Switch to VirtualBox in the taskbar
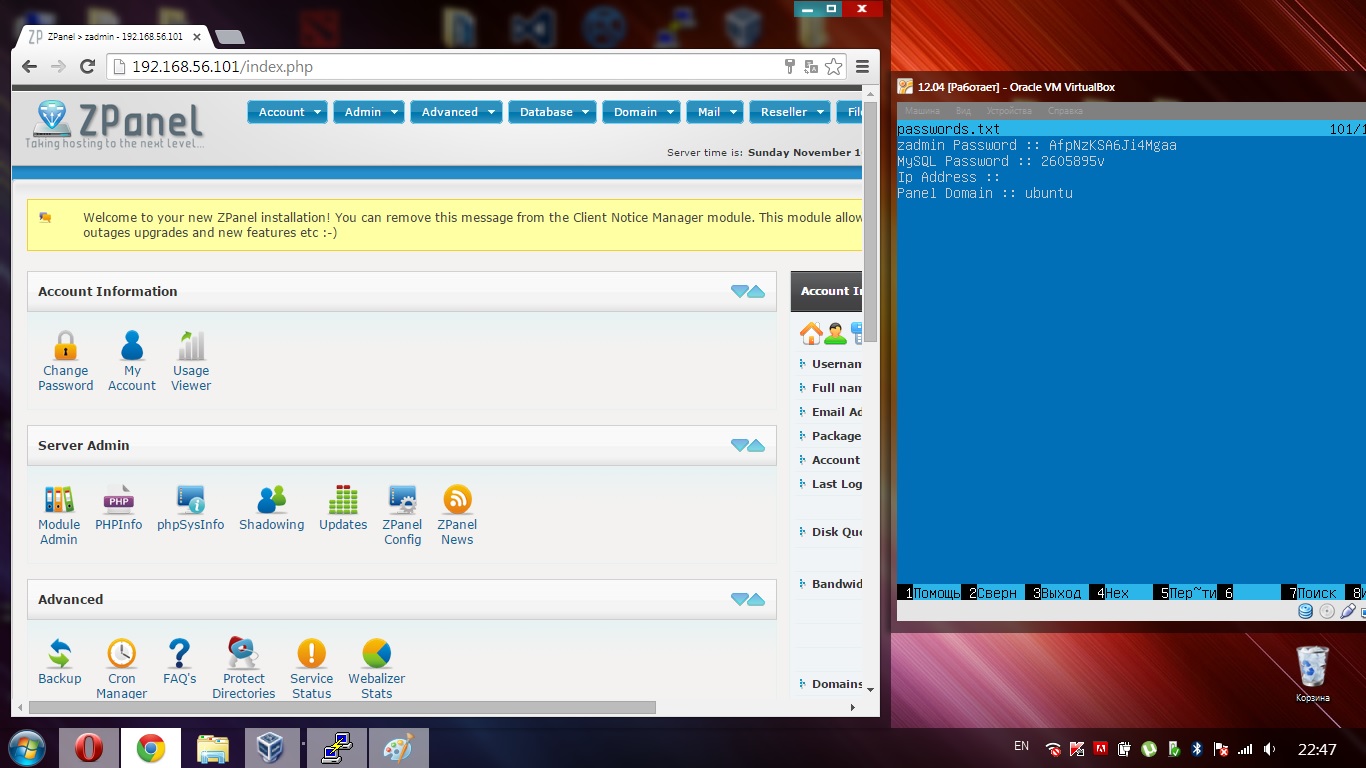Image resolution: width=1366 pixels, height=768 pixels. point(272,748)
